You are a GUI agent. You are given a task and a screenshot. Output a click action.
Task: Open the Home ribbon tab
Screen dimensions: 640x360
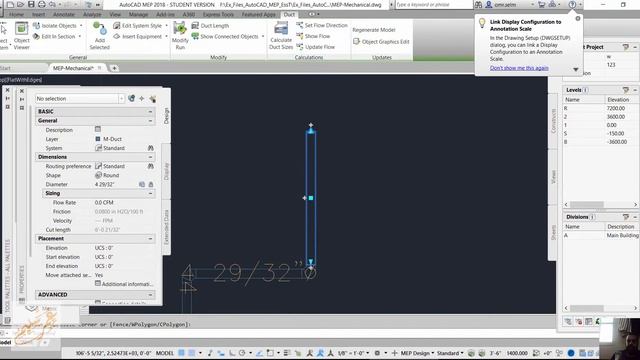(x=16, y=14)
